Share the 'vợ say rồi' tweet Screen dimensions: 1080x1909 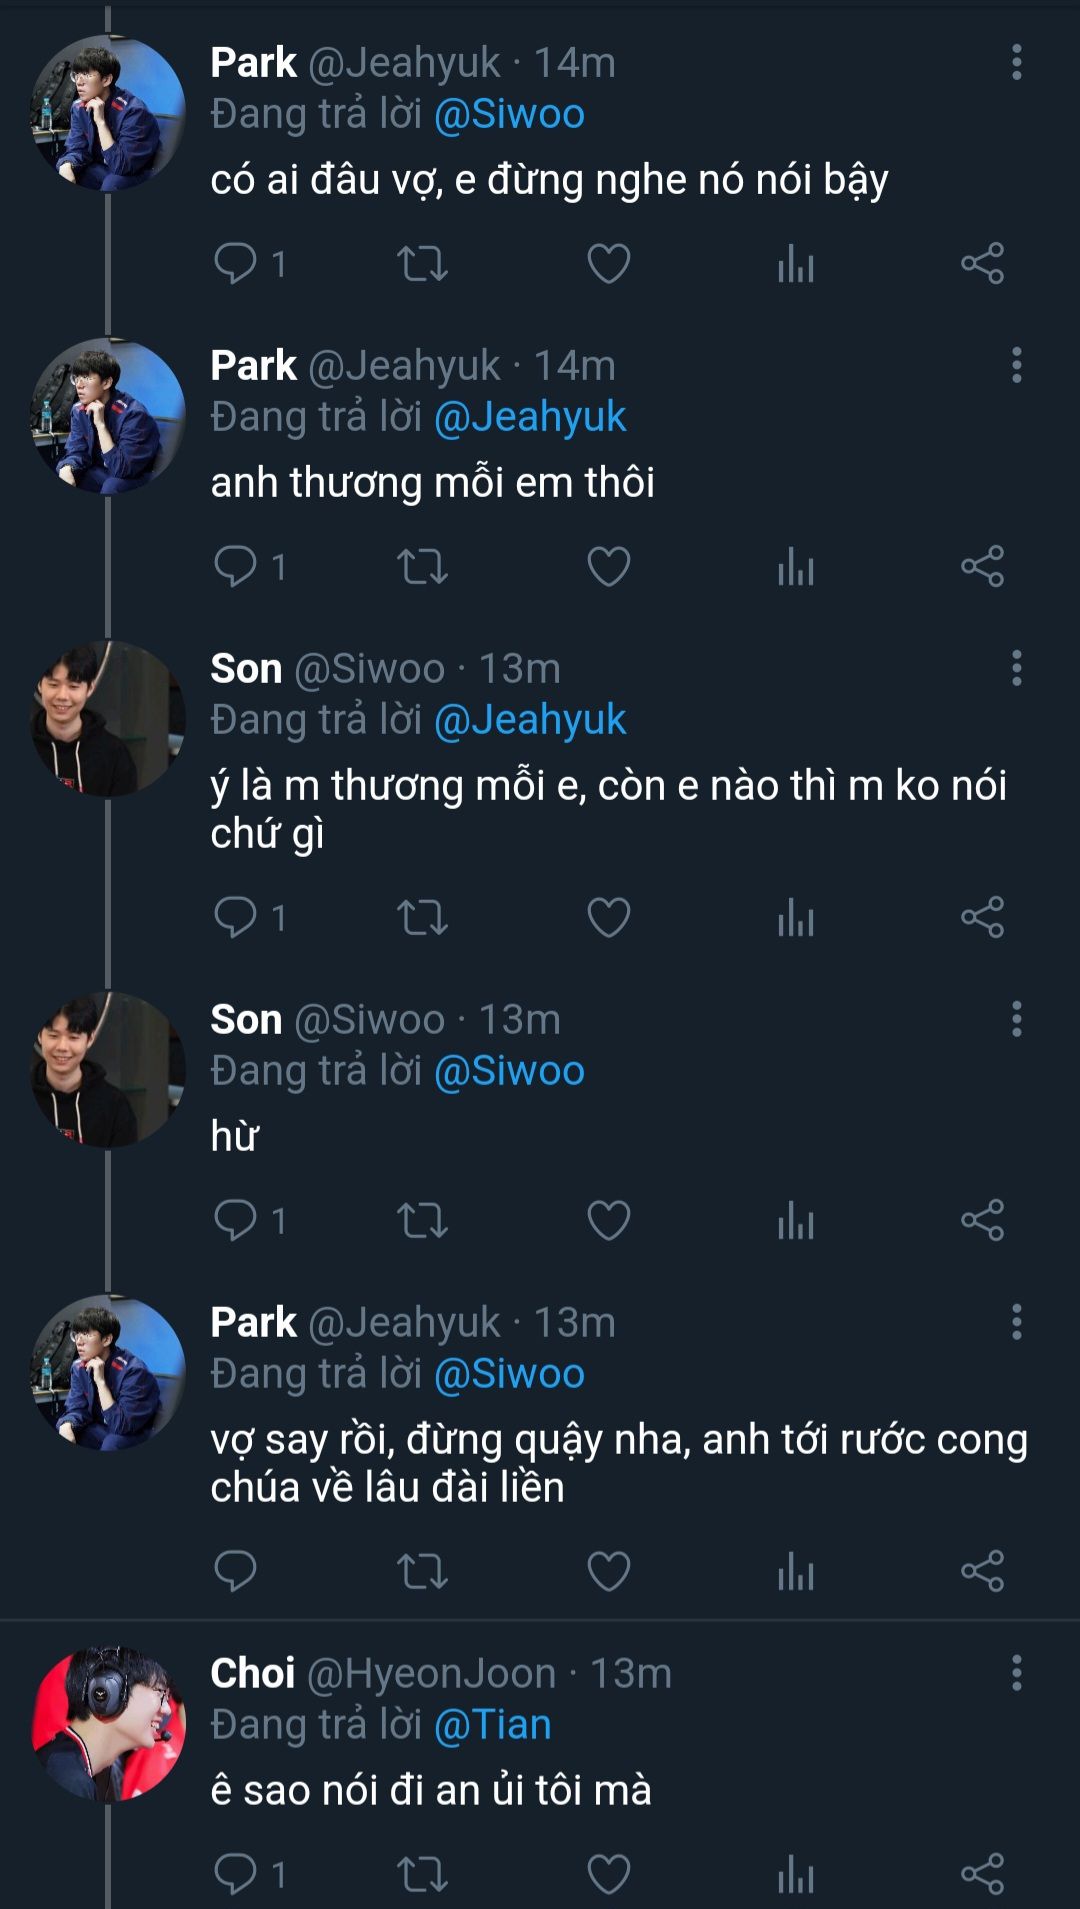pyautogui.click(x=982, y=1571)
